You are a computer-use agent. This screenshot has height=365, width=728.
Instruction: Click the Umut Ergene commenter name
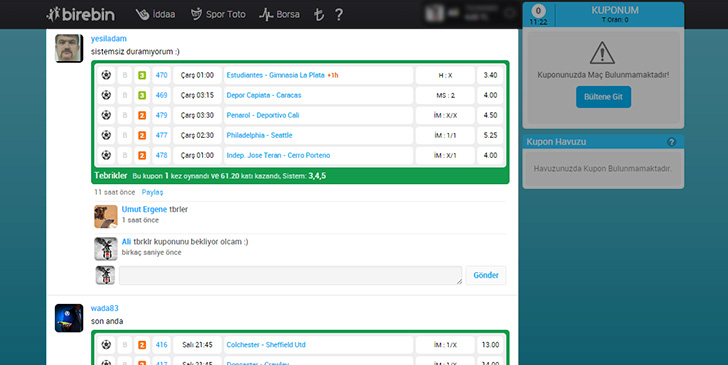[x=144, y=209]
